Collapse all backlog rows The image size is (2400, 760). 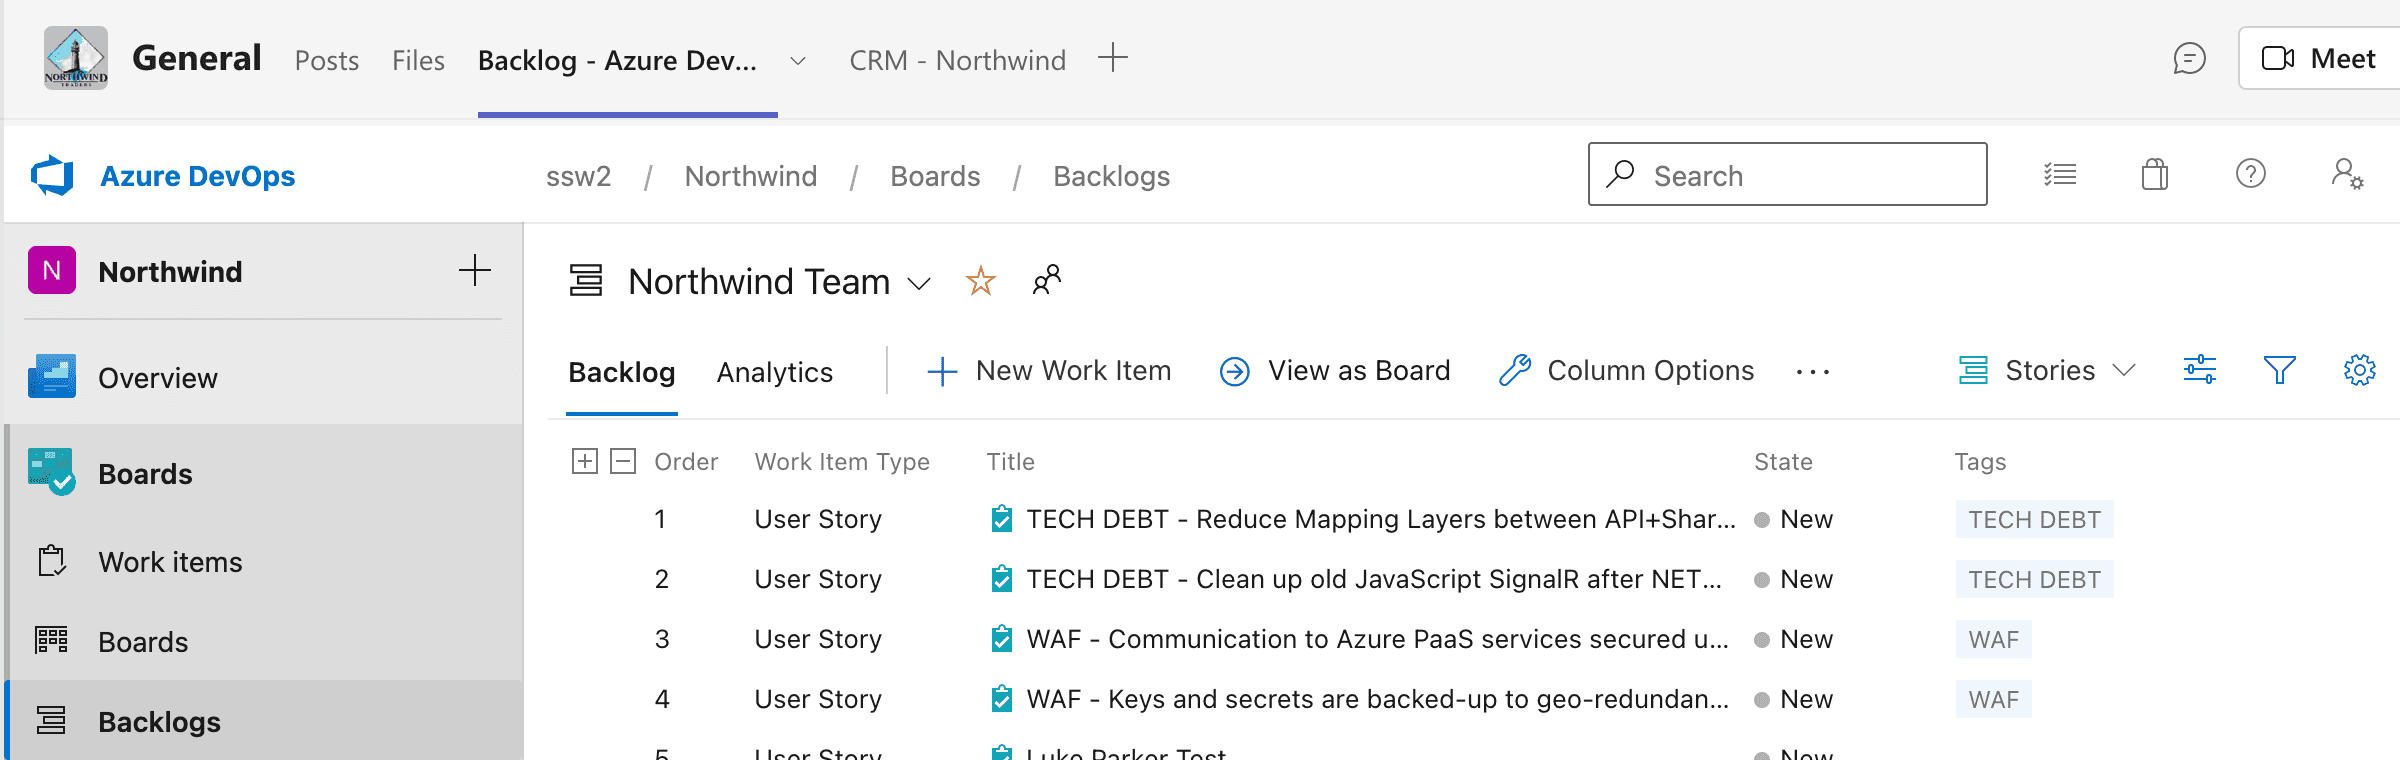[x=623, y=461]
